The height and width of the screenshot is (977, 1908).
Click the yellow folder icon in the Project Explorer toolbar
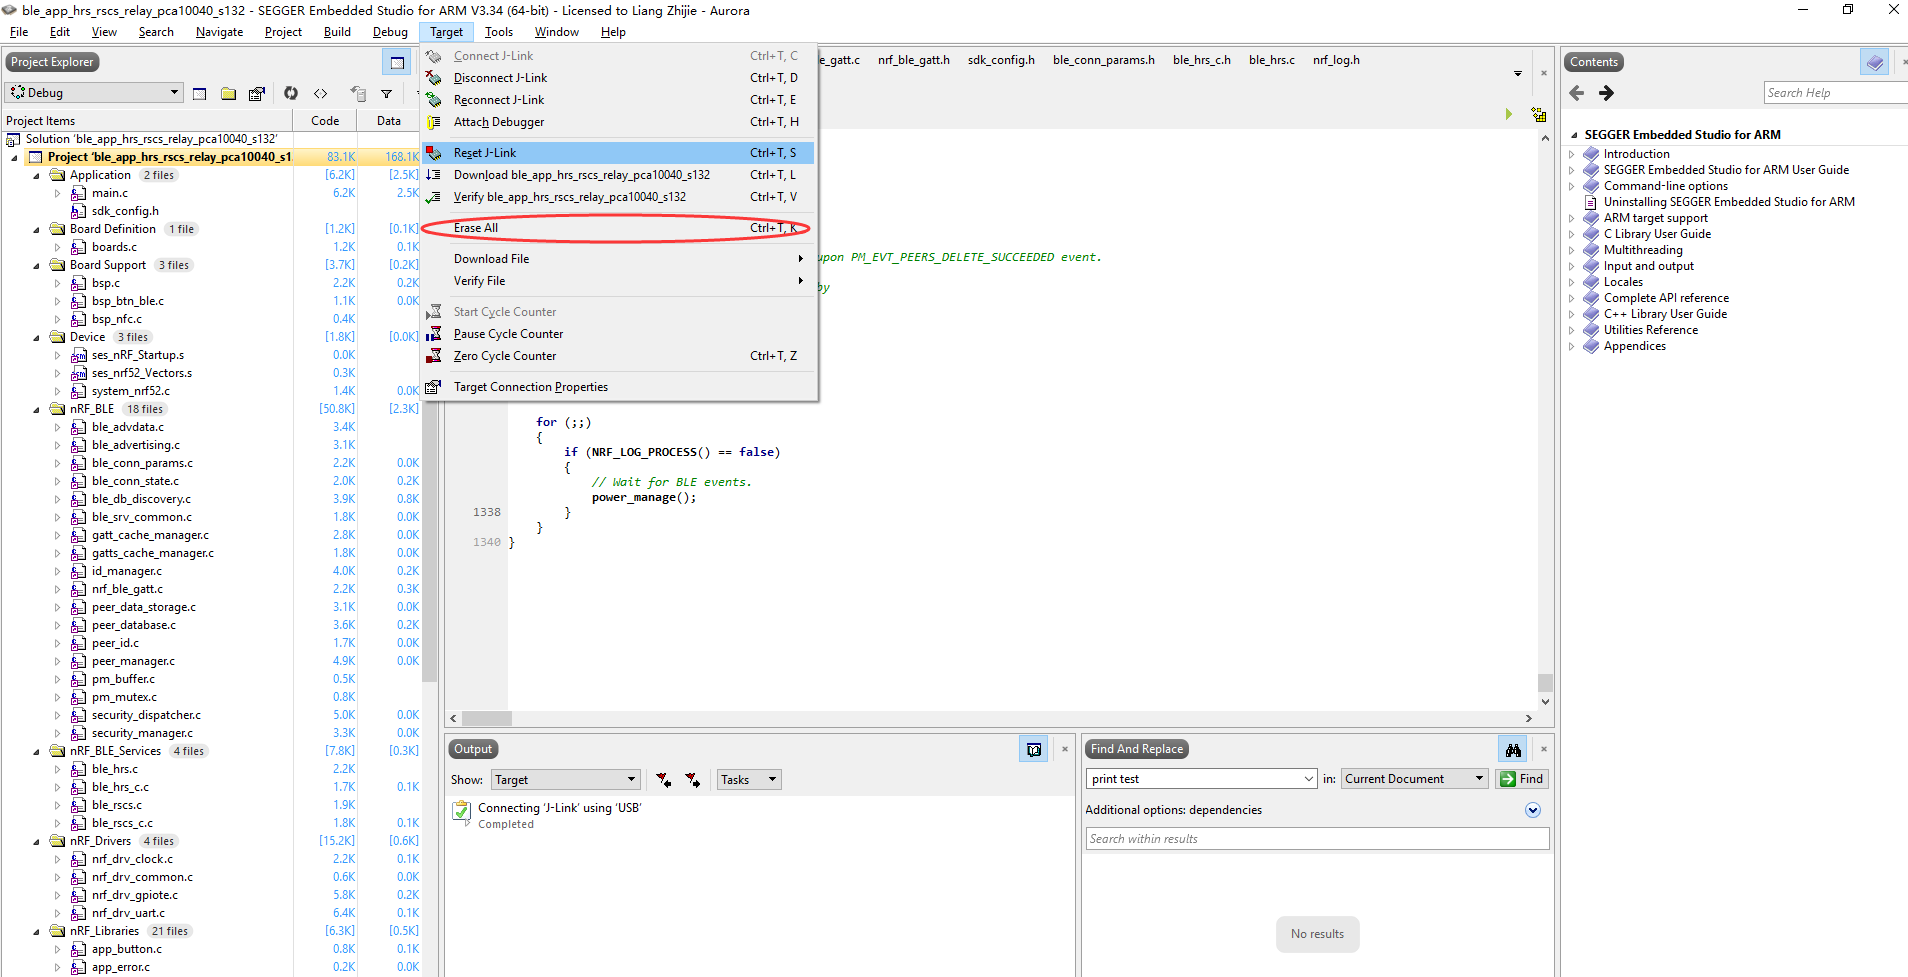(228, 93)
